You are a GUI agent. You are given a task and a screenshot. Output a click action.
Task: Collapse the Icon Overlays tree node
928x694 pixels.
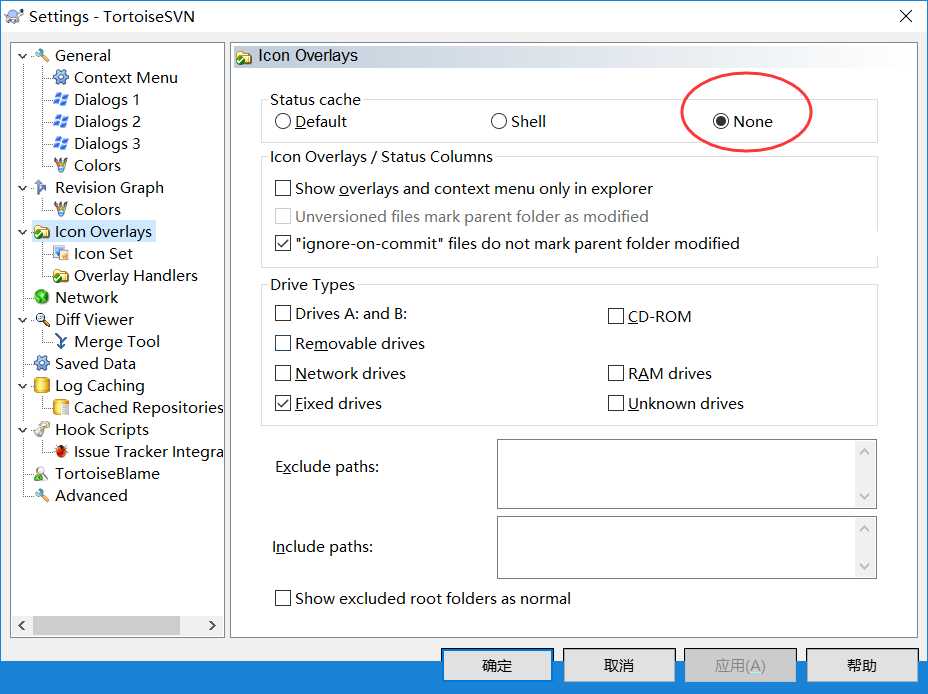pos(22,232)
